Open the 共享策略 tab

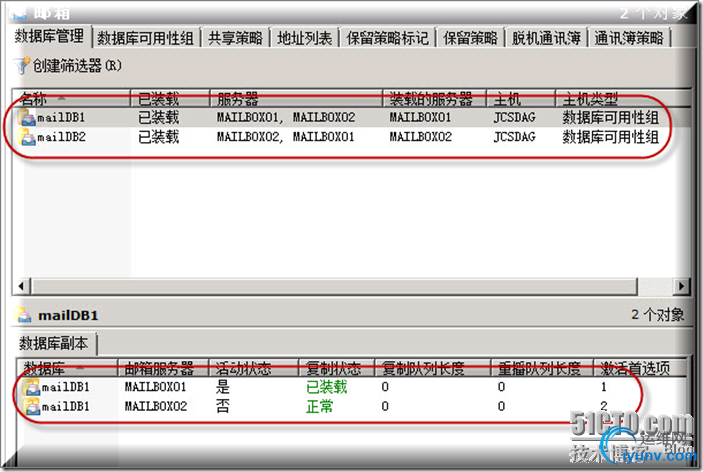(x=235, y=38)
